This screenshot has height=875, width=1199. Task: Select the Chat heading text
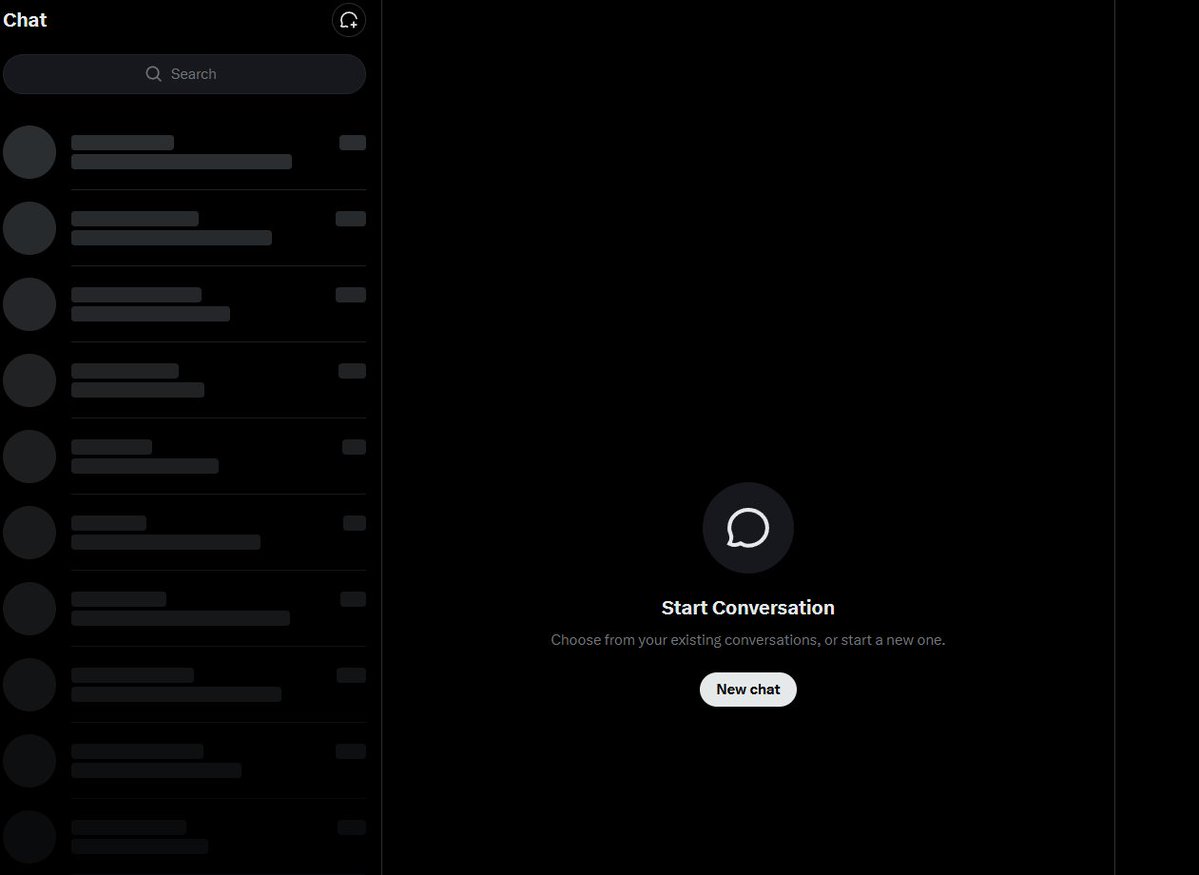(25, 20)
